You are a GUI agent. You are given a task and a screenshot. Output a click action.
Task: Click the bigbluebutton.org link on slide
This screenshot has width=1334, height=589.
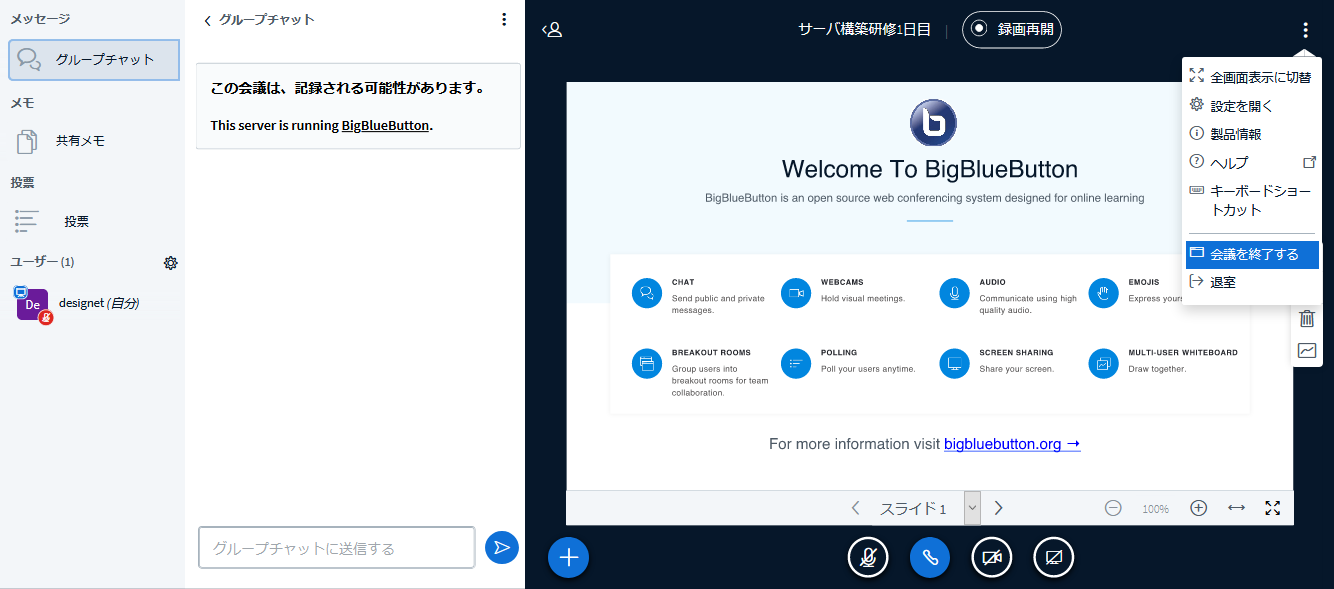pyautogui.click(x=1012, y=444)
